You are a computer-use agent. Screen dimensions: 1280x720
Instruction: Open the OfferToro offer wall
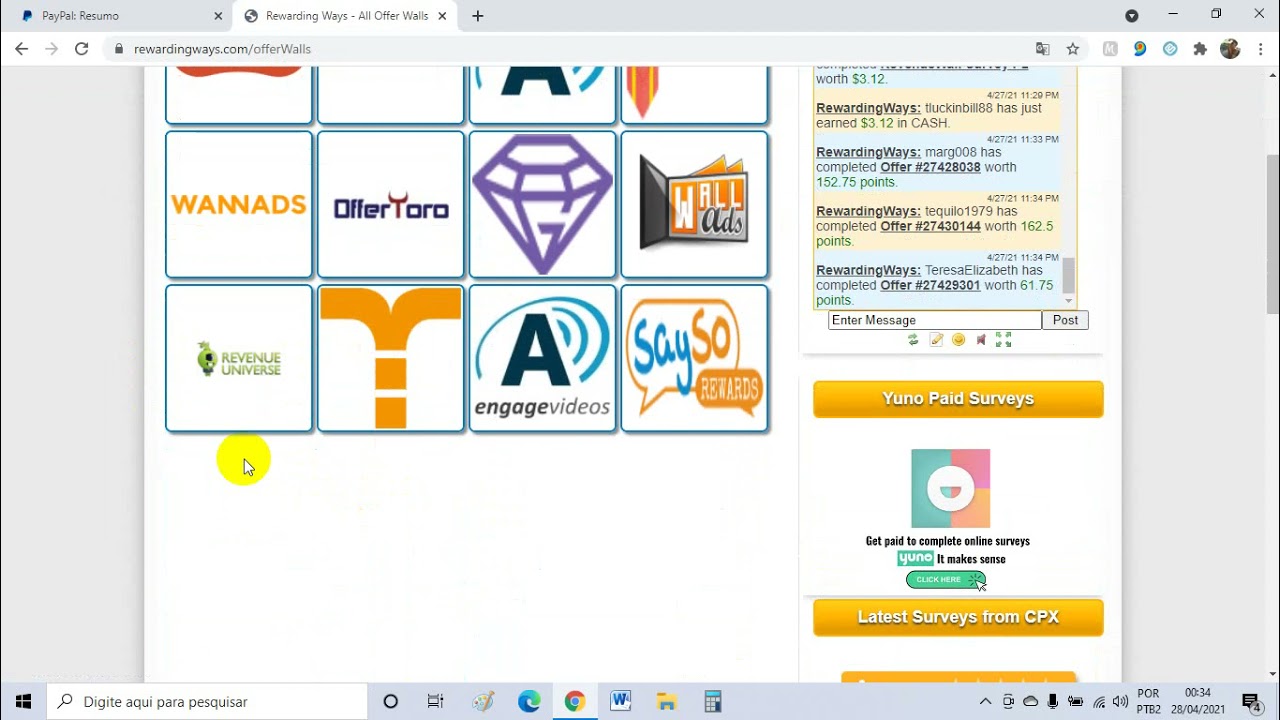(x=391, y=204)
